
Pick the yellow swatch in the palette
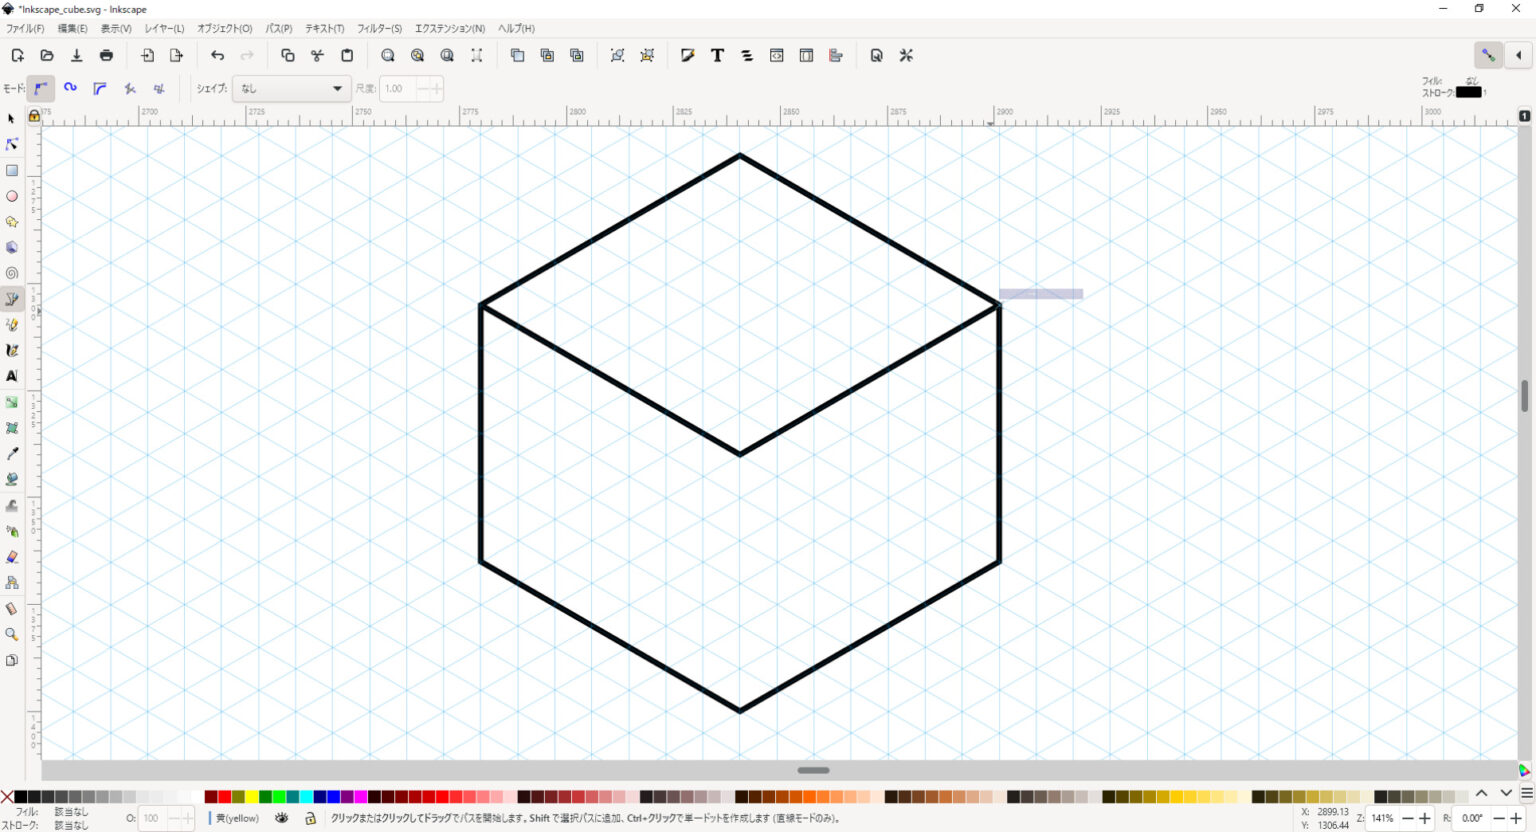pos(252,797)
